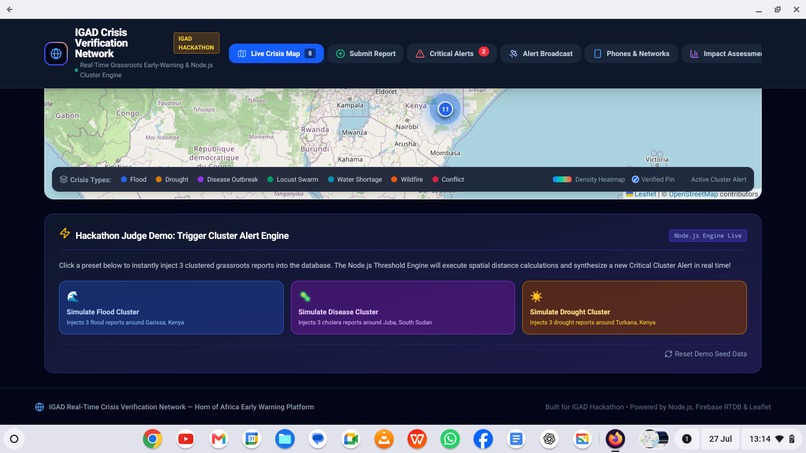The height and width of the screenshot is (453, 806).
Task: Open Google Messages from the shelf
Action: (318, 439)
